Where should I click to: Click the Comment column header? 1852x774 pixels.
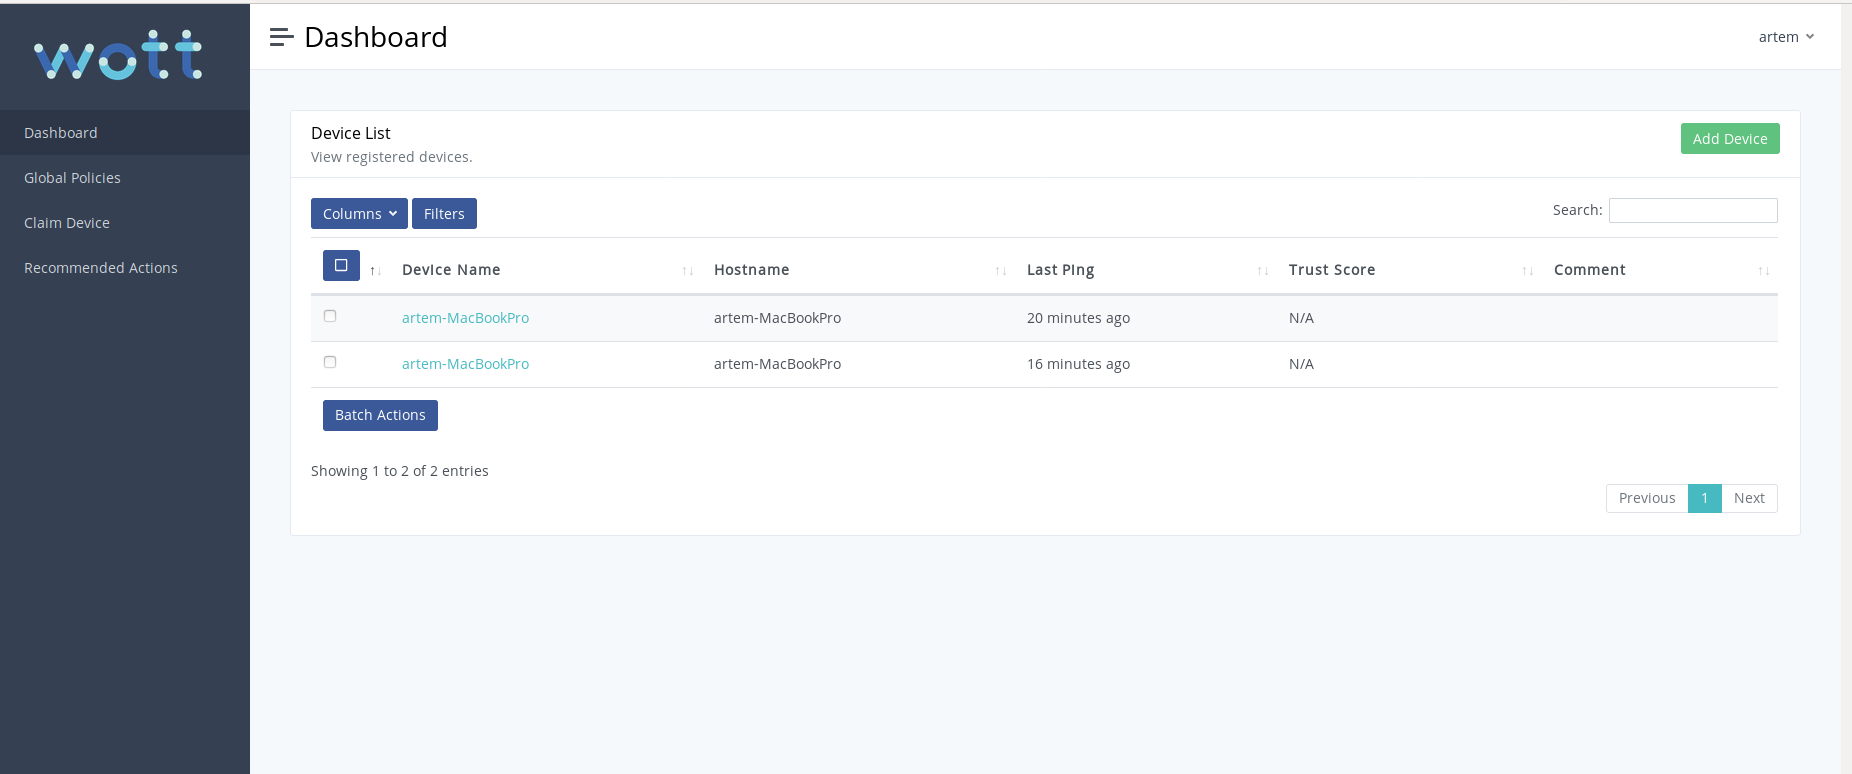(1589, 270)
